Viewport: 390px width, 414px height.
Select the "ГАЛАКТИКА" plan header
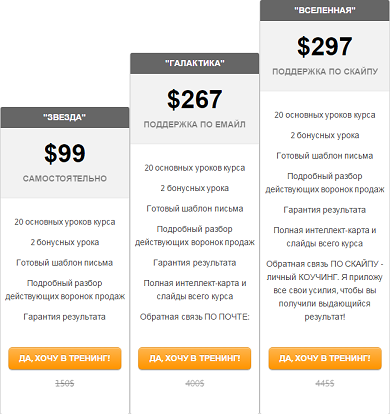point(195,63)
